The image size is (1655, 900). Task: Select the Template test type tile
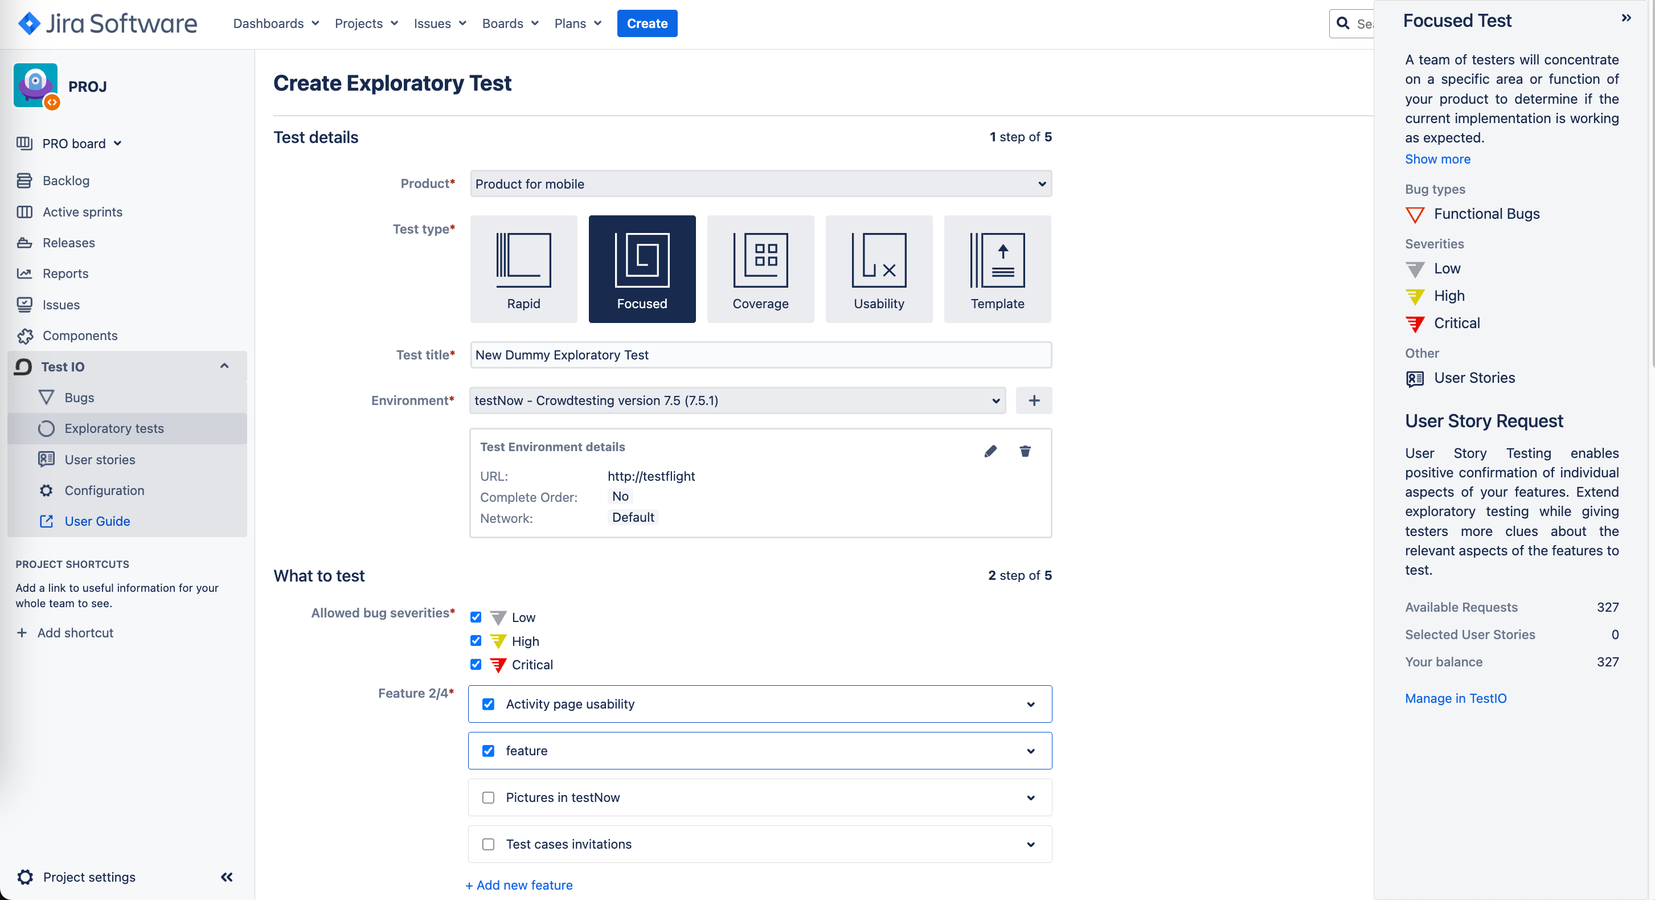click(997, 269)
